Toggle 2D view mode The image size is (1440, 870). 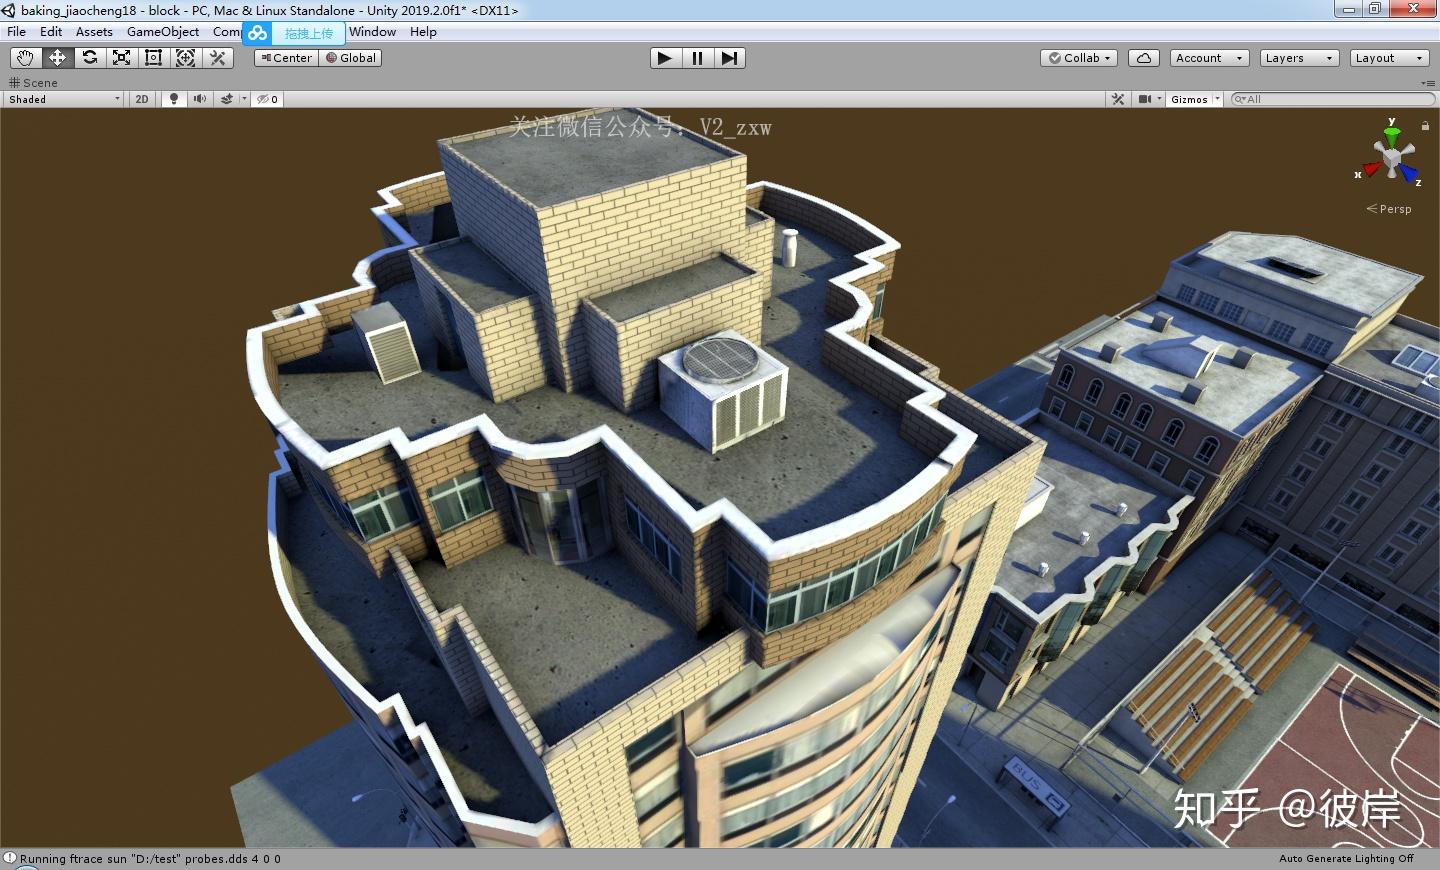(142, 99)
